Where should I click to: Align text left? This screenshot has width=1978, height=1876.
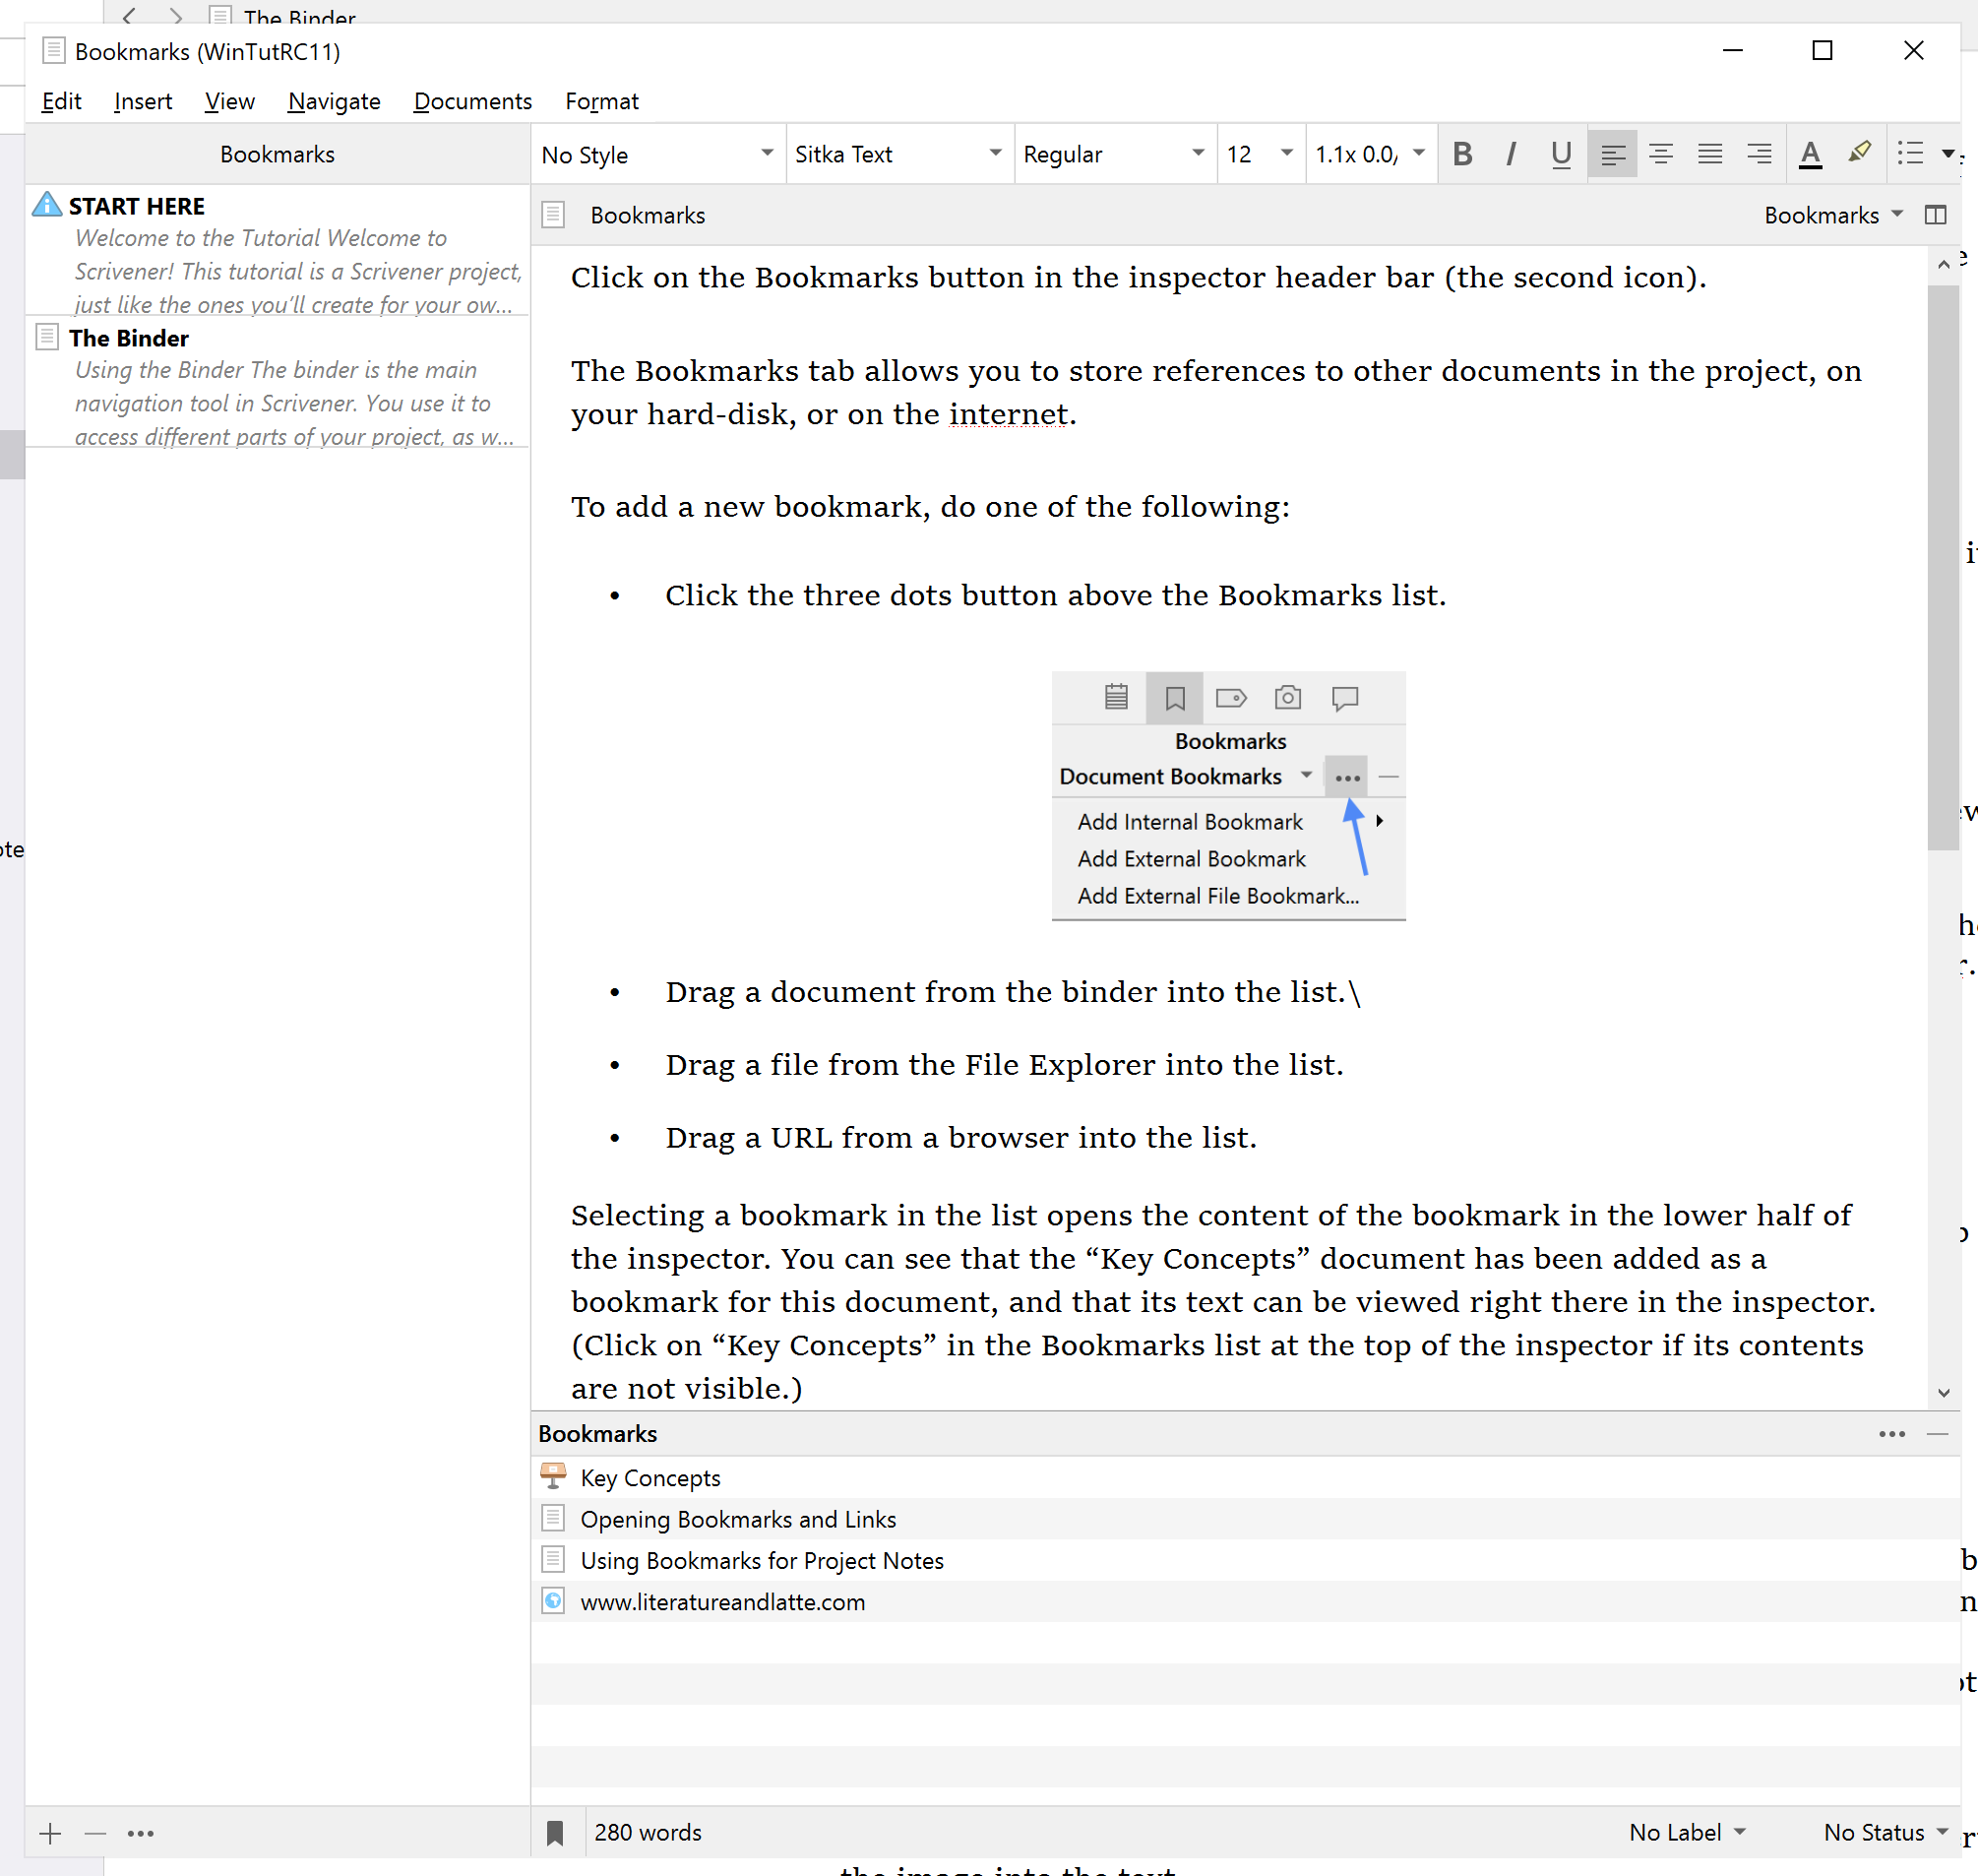1612,154
